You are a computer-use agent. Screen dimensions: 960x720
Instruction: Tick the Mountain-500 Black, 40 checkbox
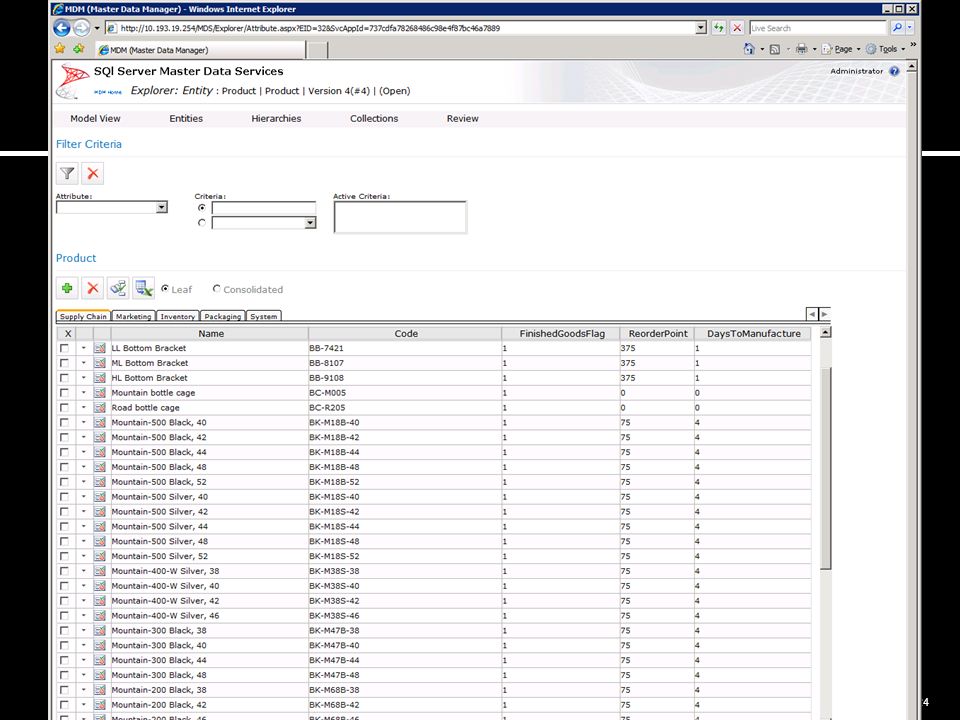pyautogui.click(x=64, y=422)
